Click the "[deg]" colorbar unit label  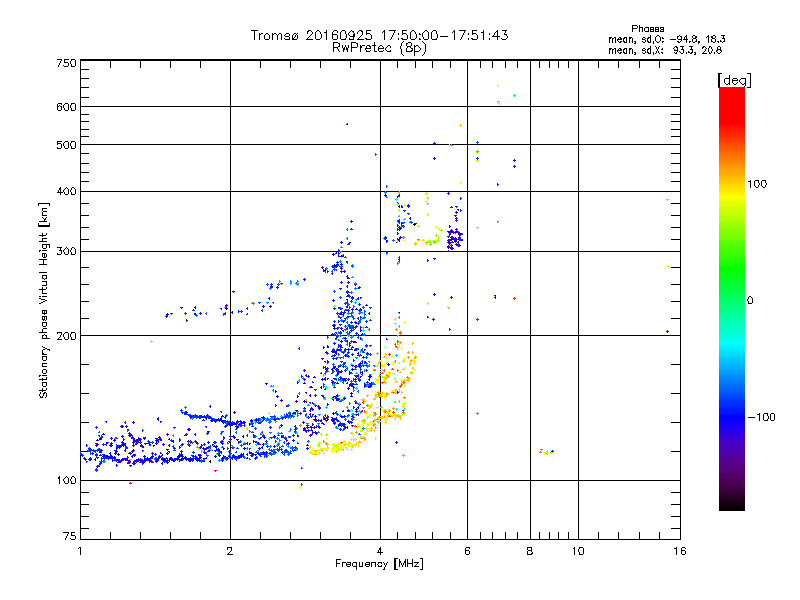tap(734, 80)
